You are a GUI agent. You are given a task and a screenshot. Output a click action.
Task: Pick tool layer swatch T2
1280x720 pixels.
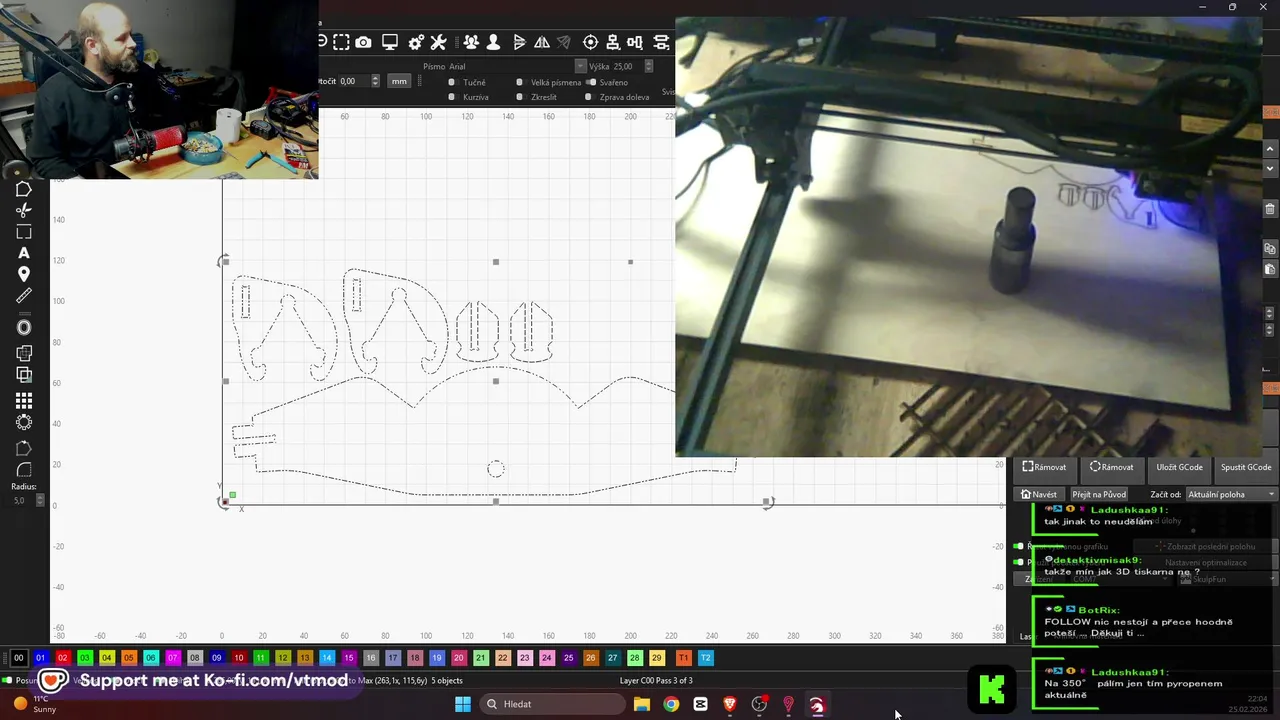click(705, 658)
